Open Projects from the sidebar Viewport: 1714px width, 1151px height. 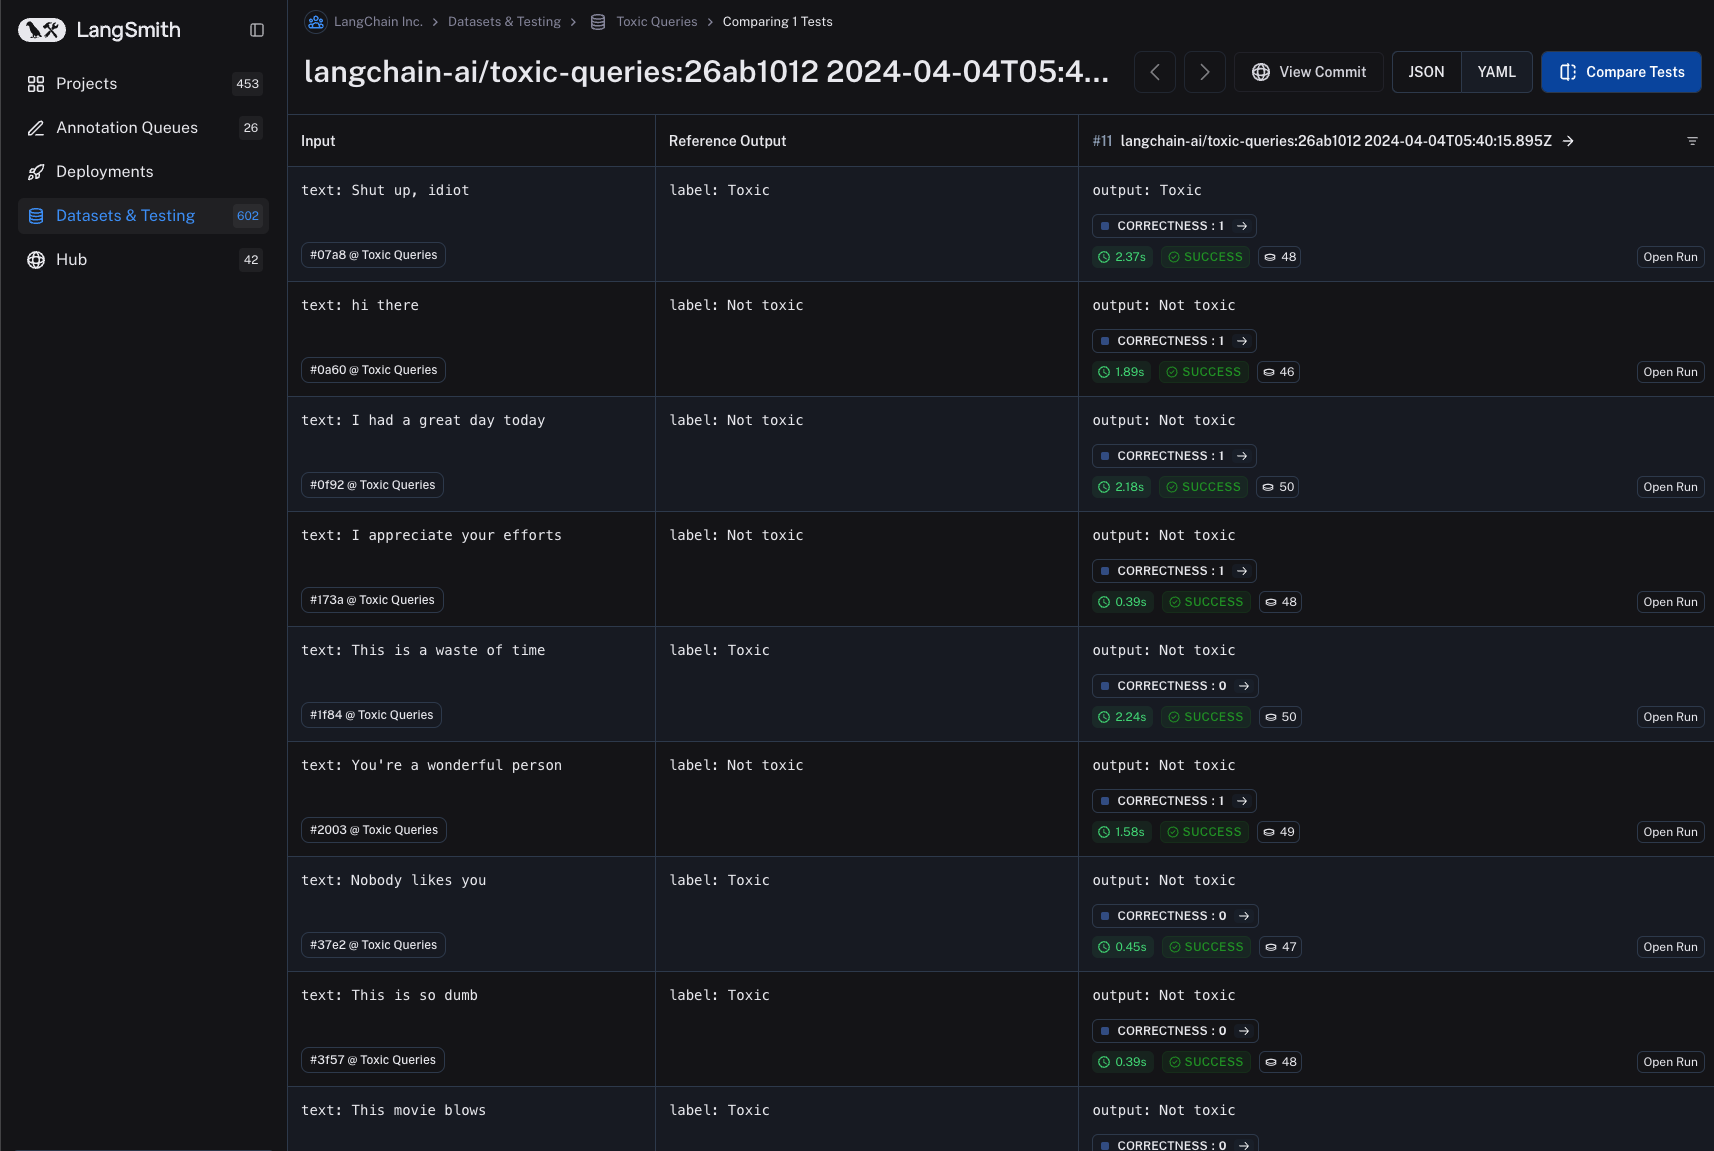[87, 84]
